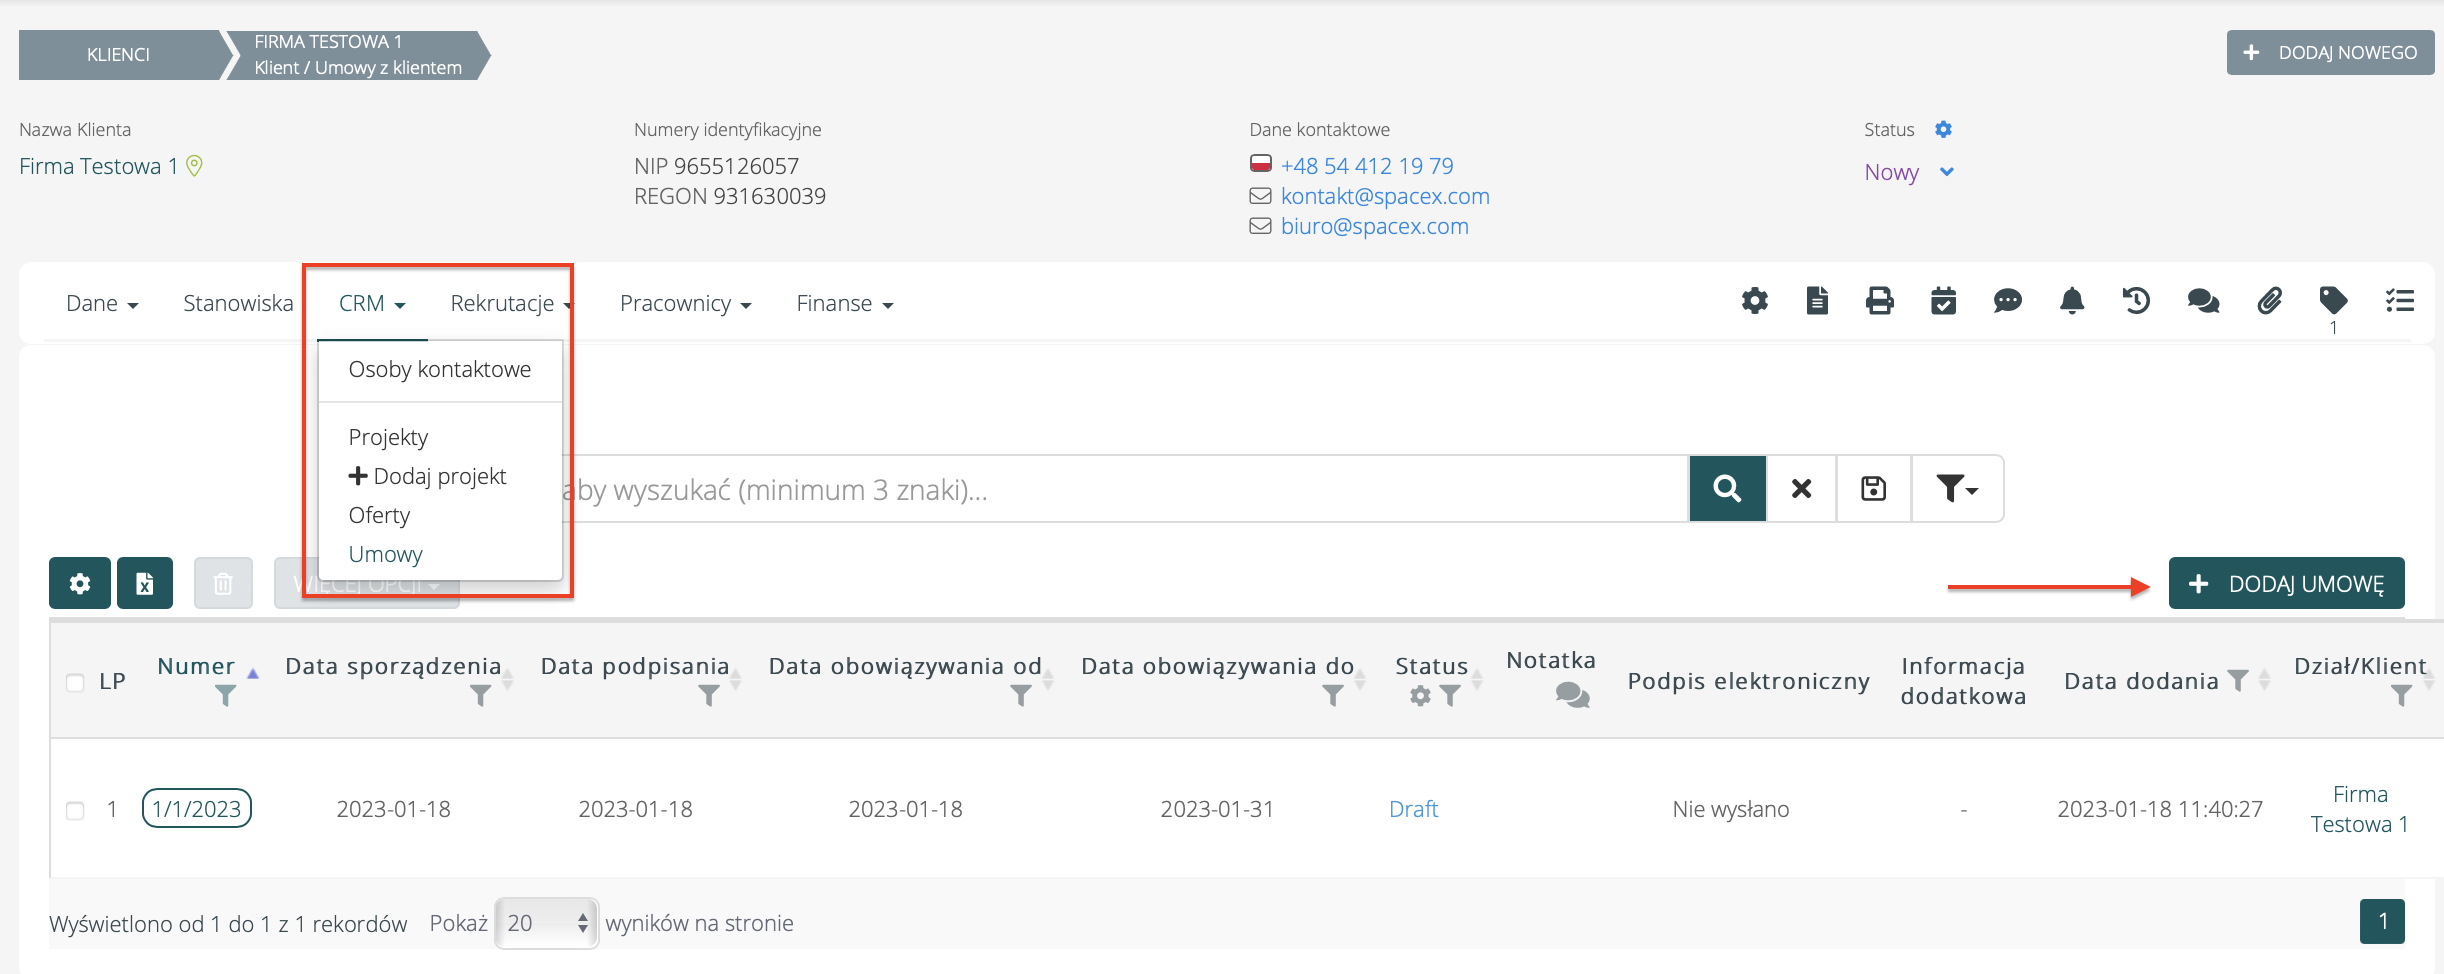Open the history clock icon

pos(2136,301)
